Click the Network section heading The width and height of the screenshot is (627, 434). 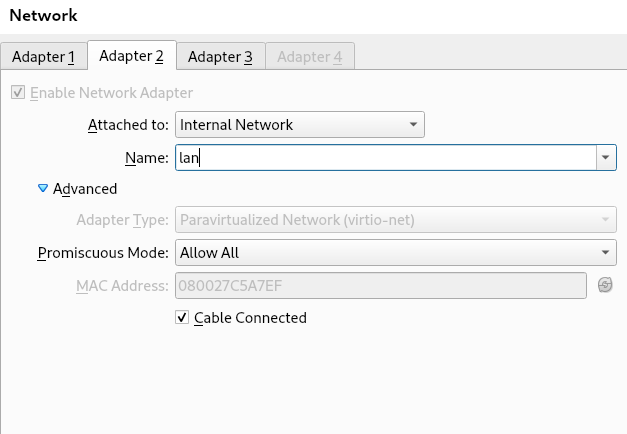43,16
